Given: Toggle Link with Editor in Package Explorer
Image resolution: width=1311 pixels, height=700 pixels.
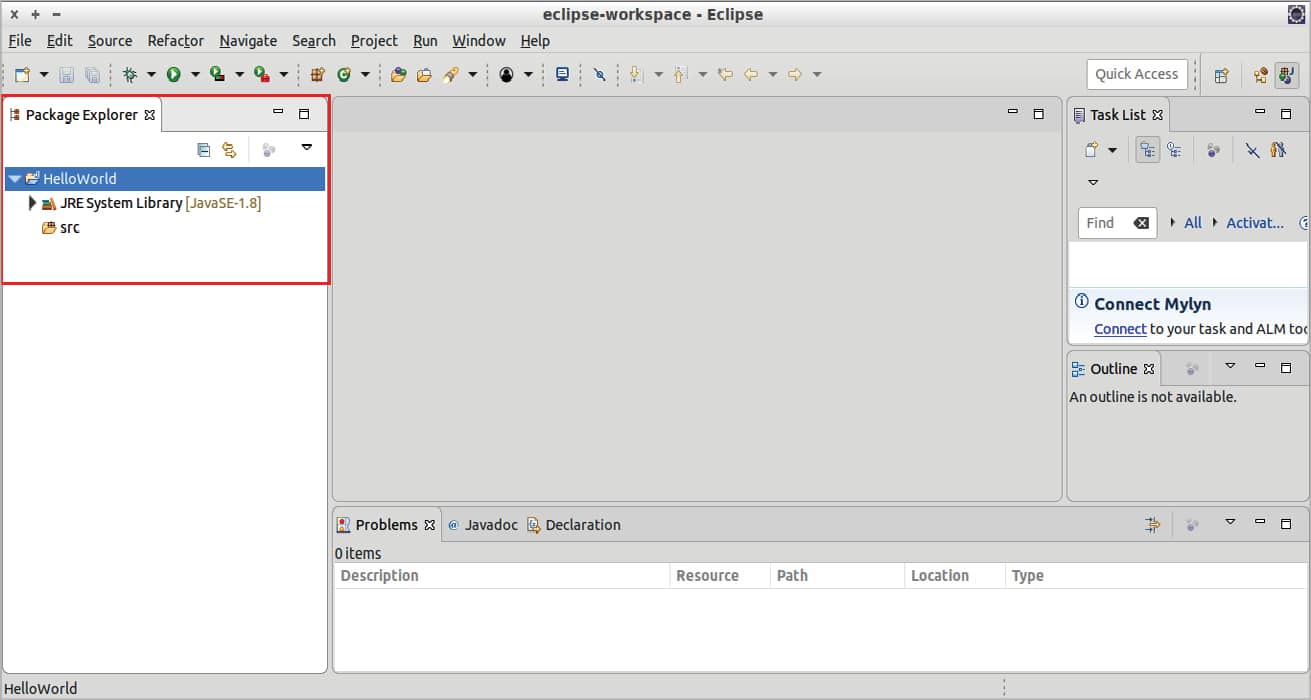Looking at the screenshot, I should [229, 150].
